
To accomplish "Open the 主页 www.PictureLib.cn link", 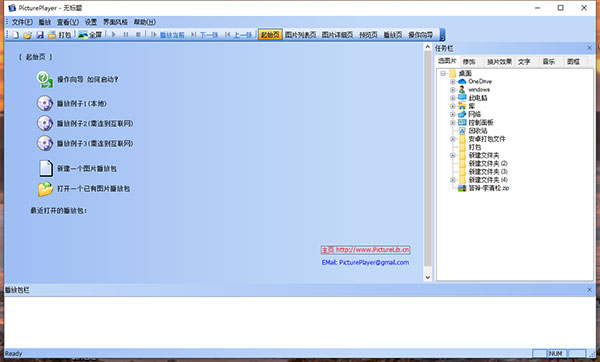I will pyautogui.click(x=365, y=250).
